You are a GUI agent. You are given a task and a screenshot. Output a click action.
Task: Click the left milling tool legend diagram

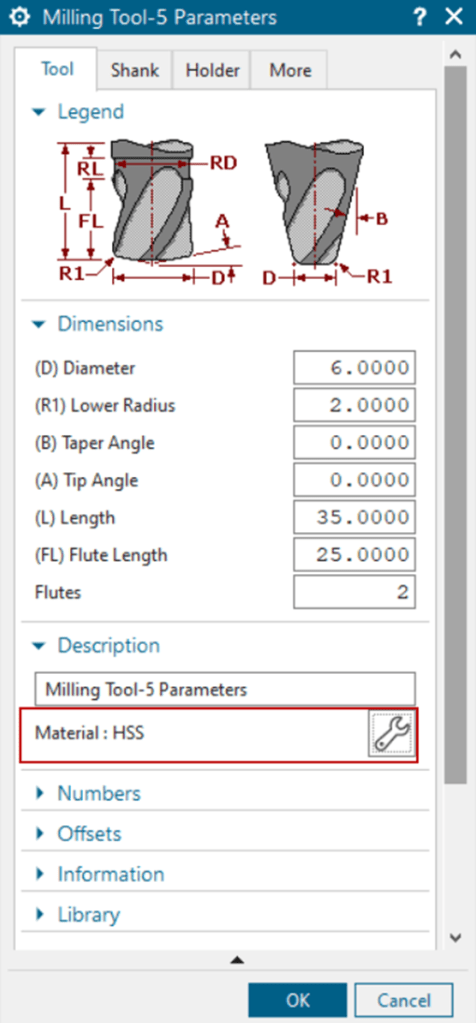point(151,210)
